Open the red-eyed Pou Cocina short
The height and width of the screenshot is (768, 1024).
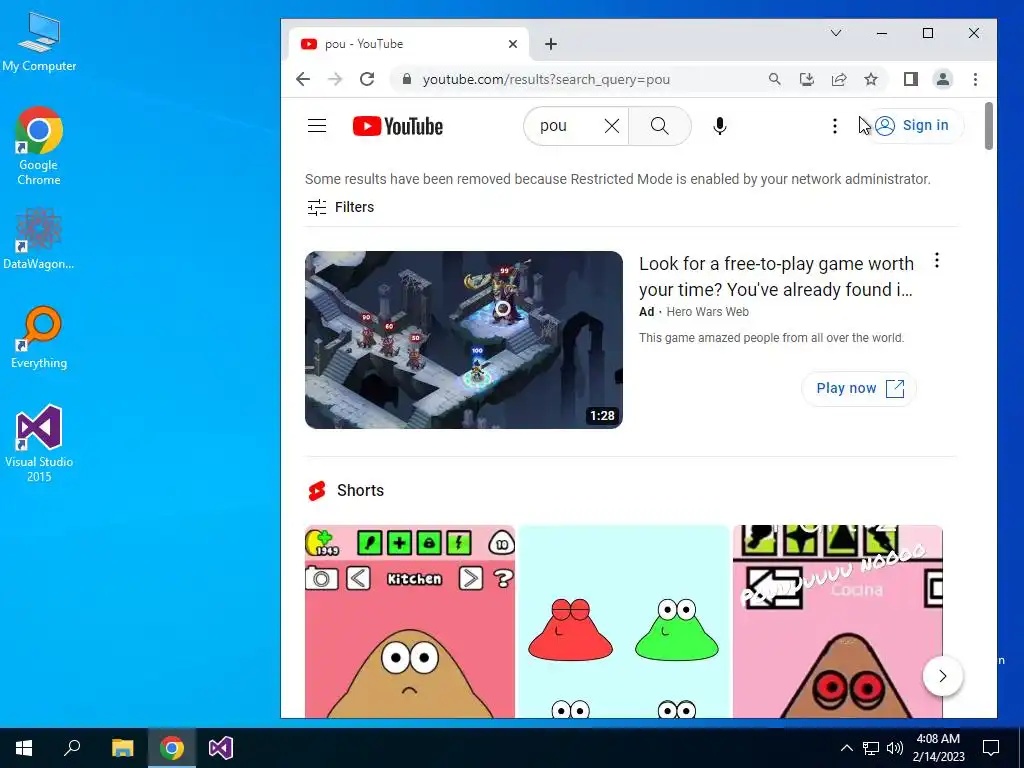pyautogui.click(x=837, y=621)
